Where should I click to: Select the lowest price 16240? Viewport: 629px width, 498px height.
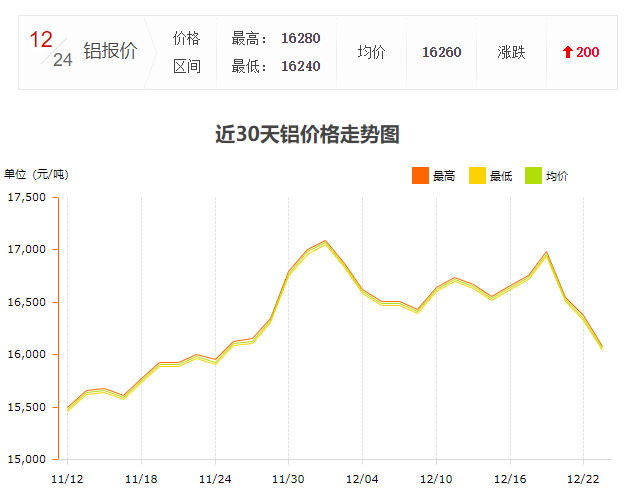click(300, 66)
